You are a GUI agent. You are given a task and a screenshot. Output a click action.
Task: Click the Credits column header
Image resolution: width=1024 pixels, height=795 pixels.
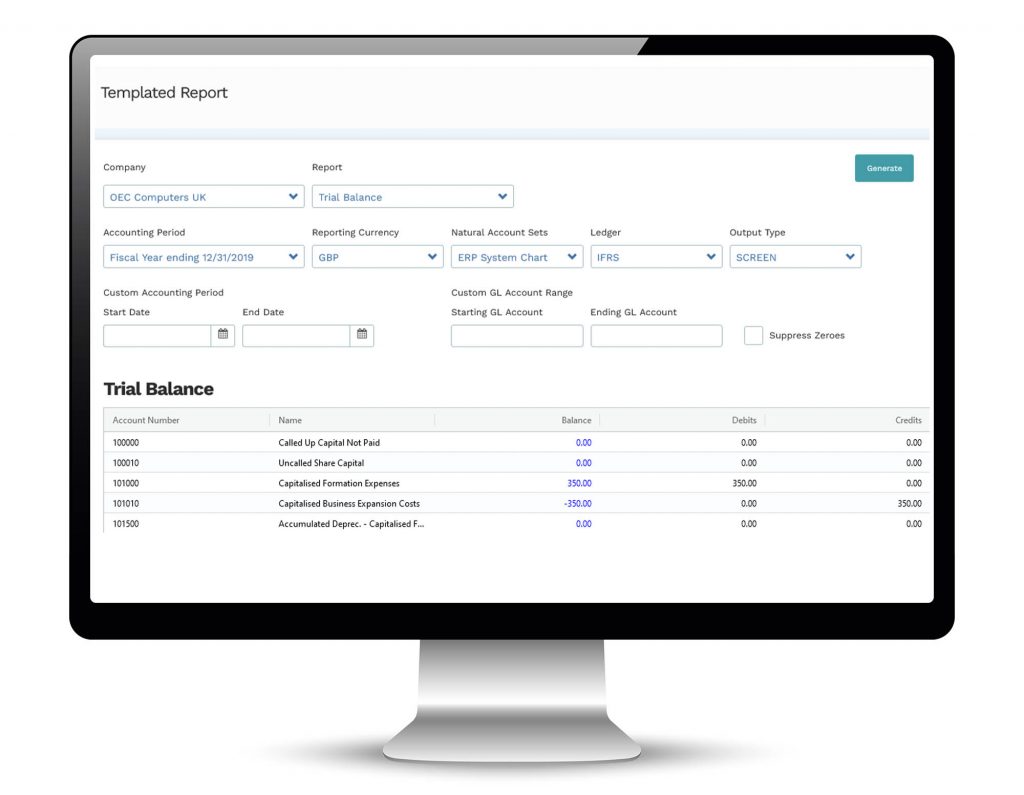(907, 420)
